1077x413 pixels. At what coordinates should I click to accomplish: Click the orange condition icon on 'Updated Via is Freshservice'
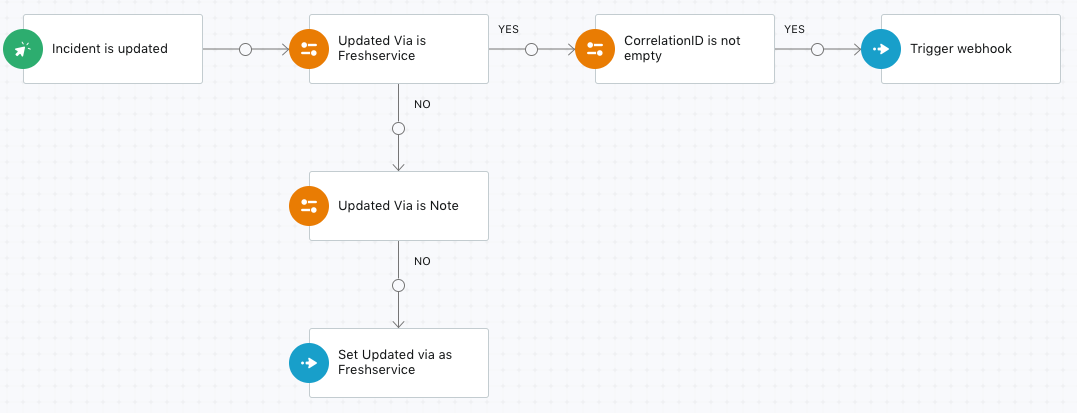click(x=309, y=49)
